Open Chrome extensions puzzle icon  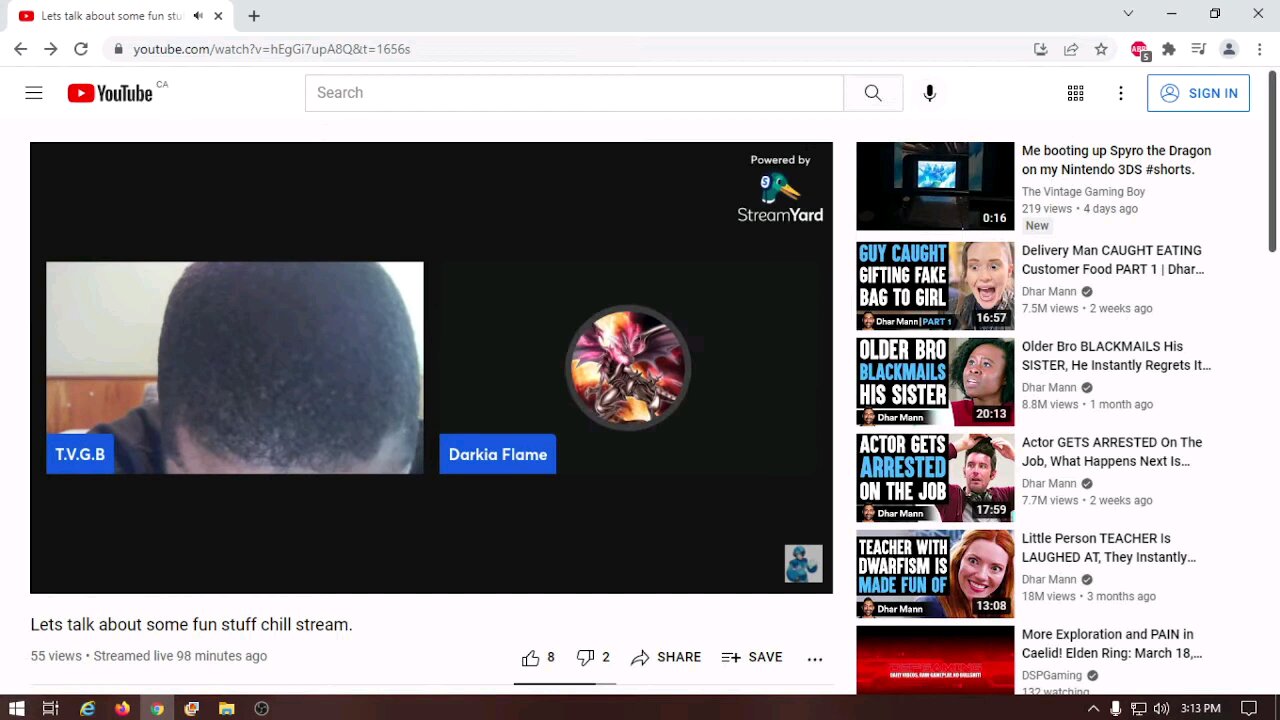pyautogui.click(x=1169, y=49)
